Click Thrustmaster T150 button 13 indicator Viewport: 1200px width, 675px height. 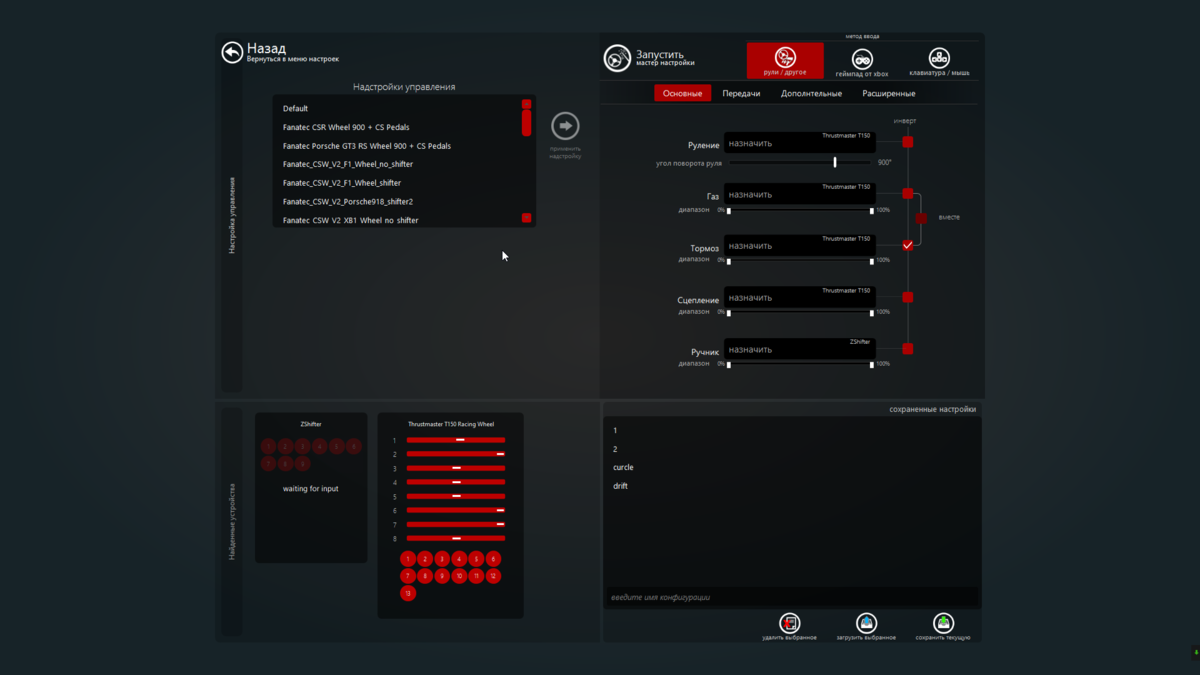[x=408, y=593]
